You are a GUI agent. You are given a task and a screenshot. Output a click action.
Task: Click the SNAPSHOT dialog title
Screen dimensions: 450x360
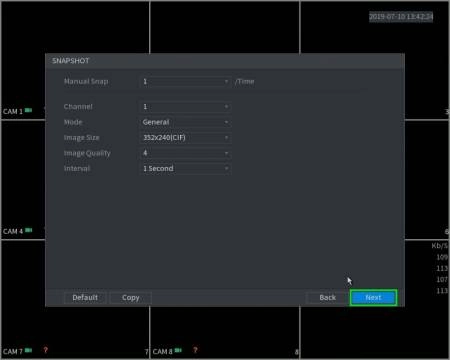(x=71, y=61)
